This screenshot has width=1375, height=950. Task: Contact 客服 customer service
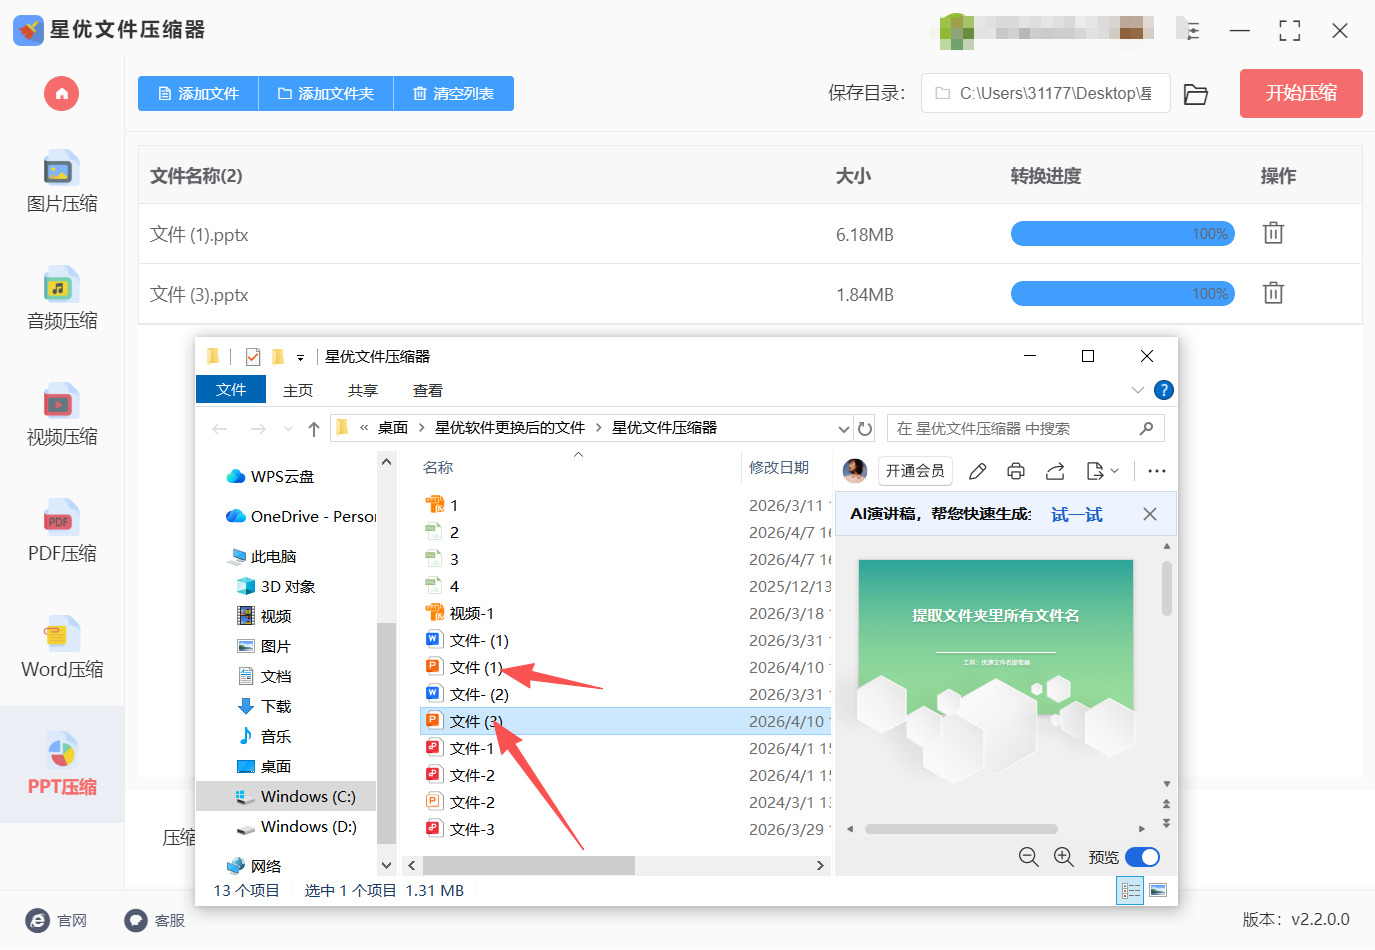[154, 920]
